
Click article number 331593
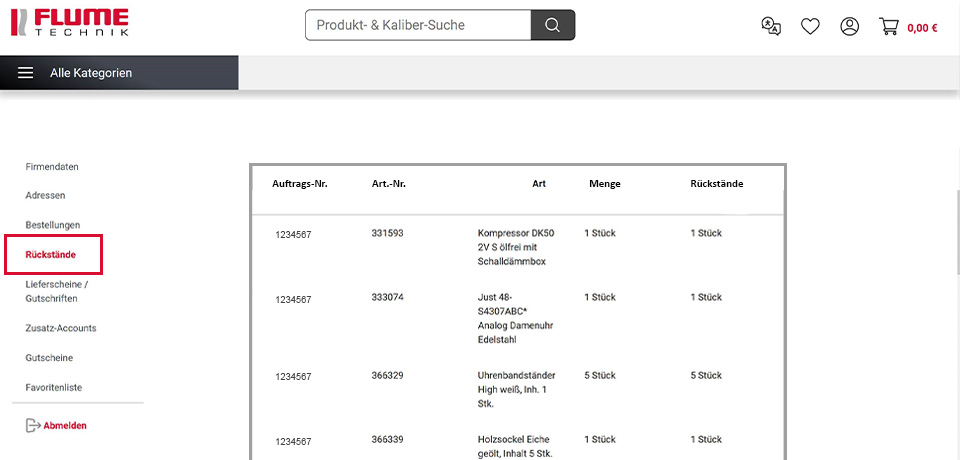pos(387,233)
